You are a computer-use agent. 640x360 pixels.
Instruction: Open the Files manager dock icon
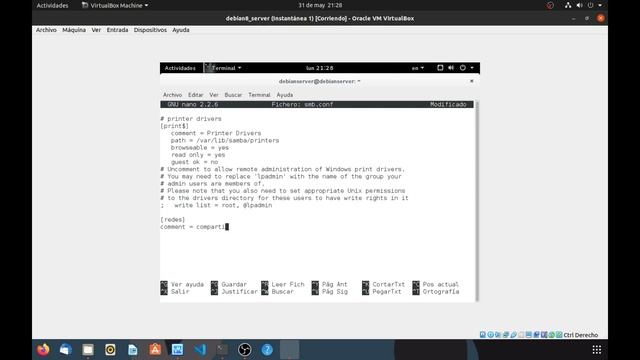coord(88,350)
